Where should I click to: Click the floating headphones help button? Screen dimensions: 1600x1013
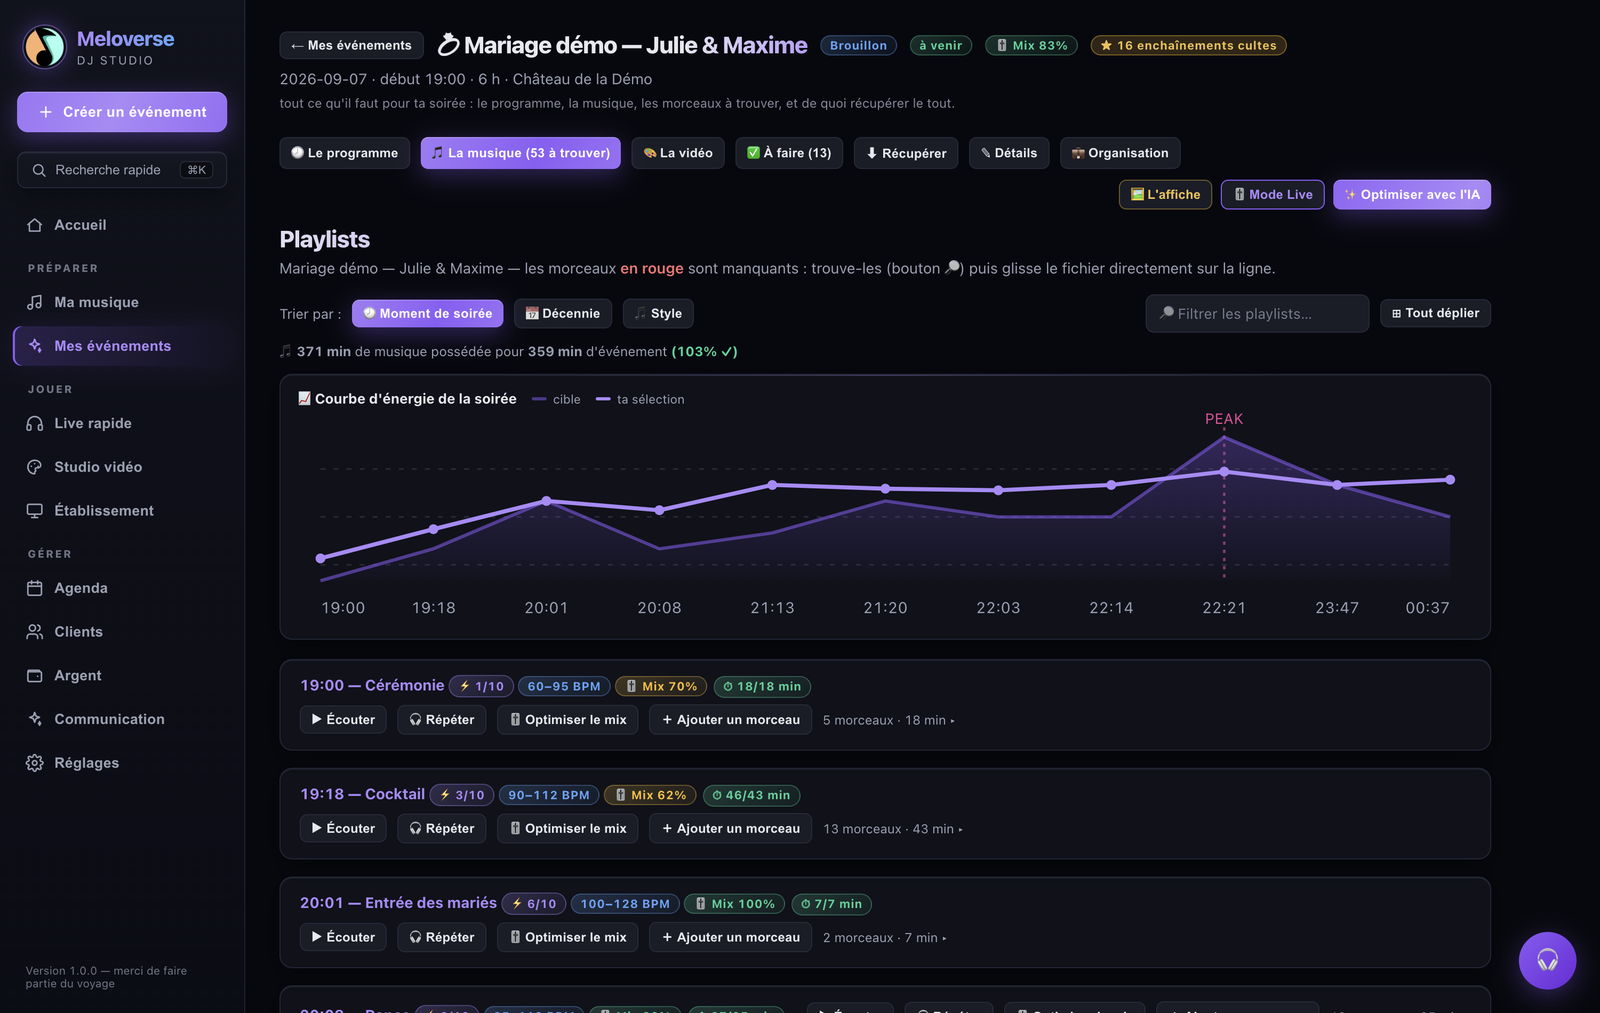(1547, 960)
